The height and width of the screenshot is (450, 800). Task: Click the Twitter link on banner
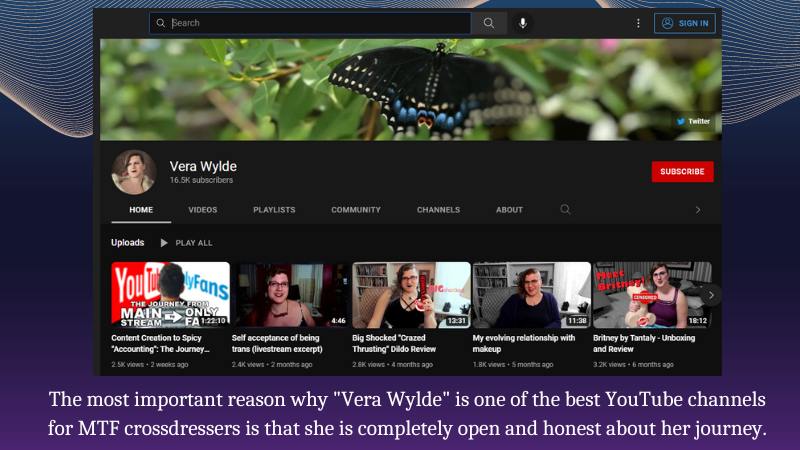693,121
